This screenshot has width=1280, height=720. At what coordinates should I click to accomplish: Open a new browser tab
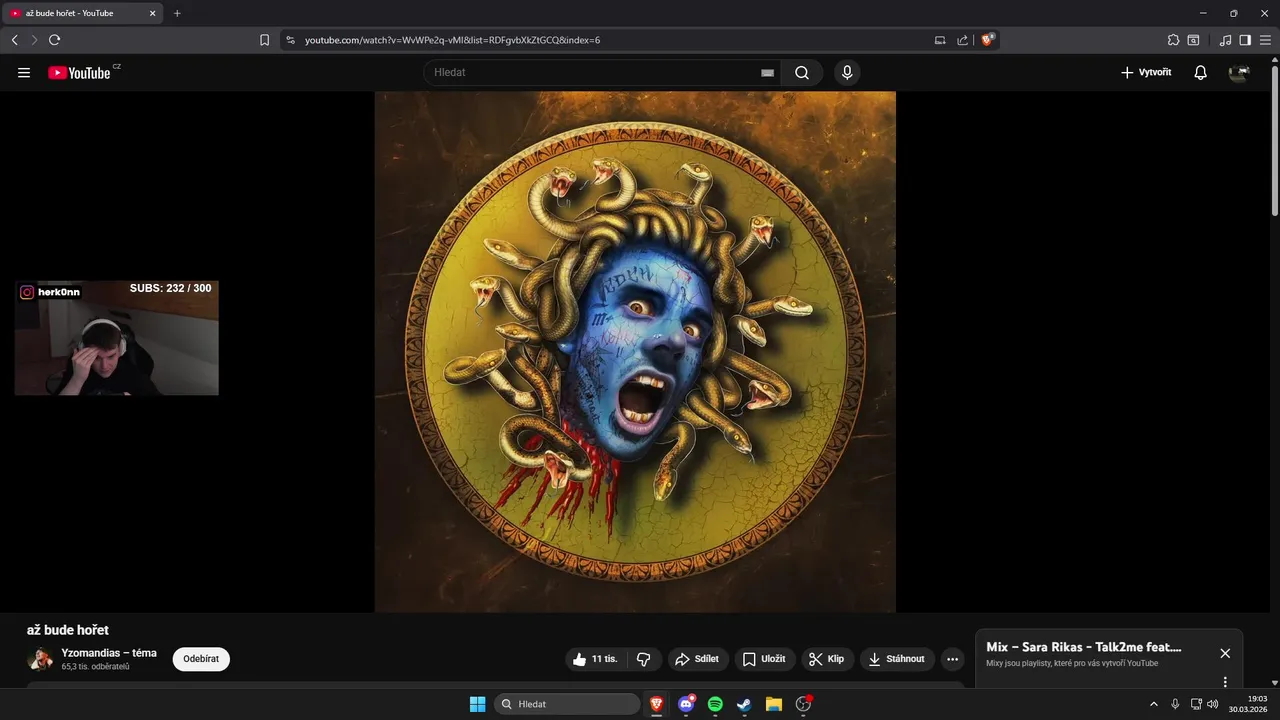click(x=177, y=13)
